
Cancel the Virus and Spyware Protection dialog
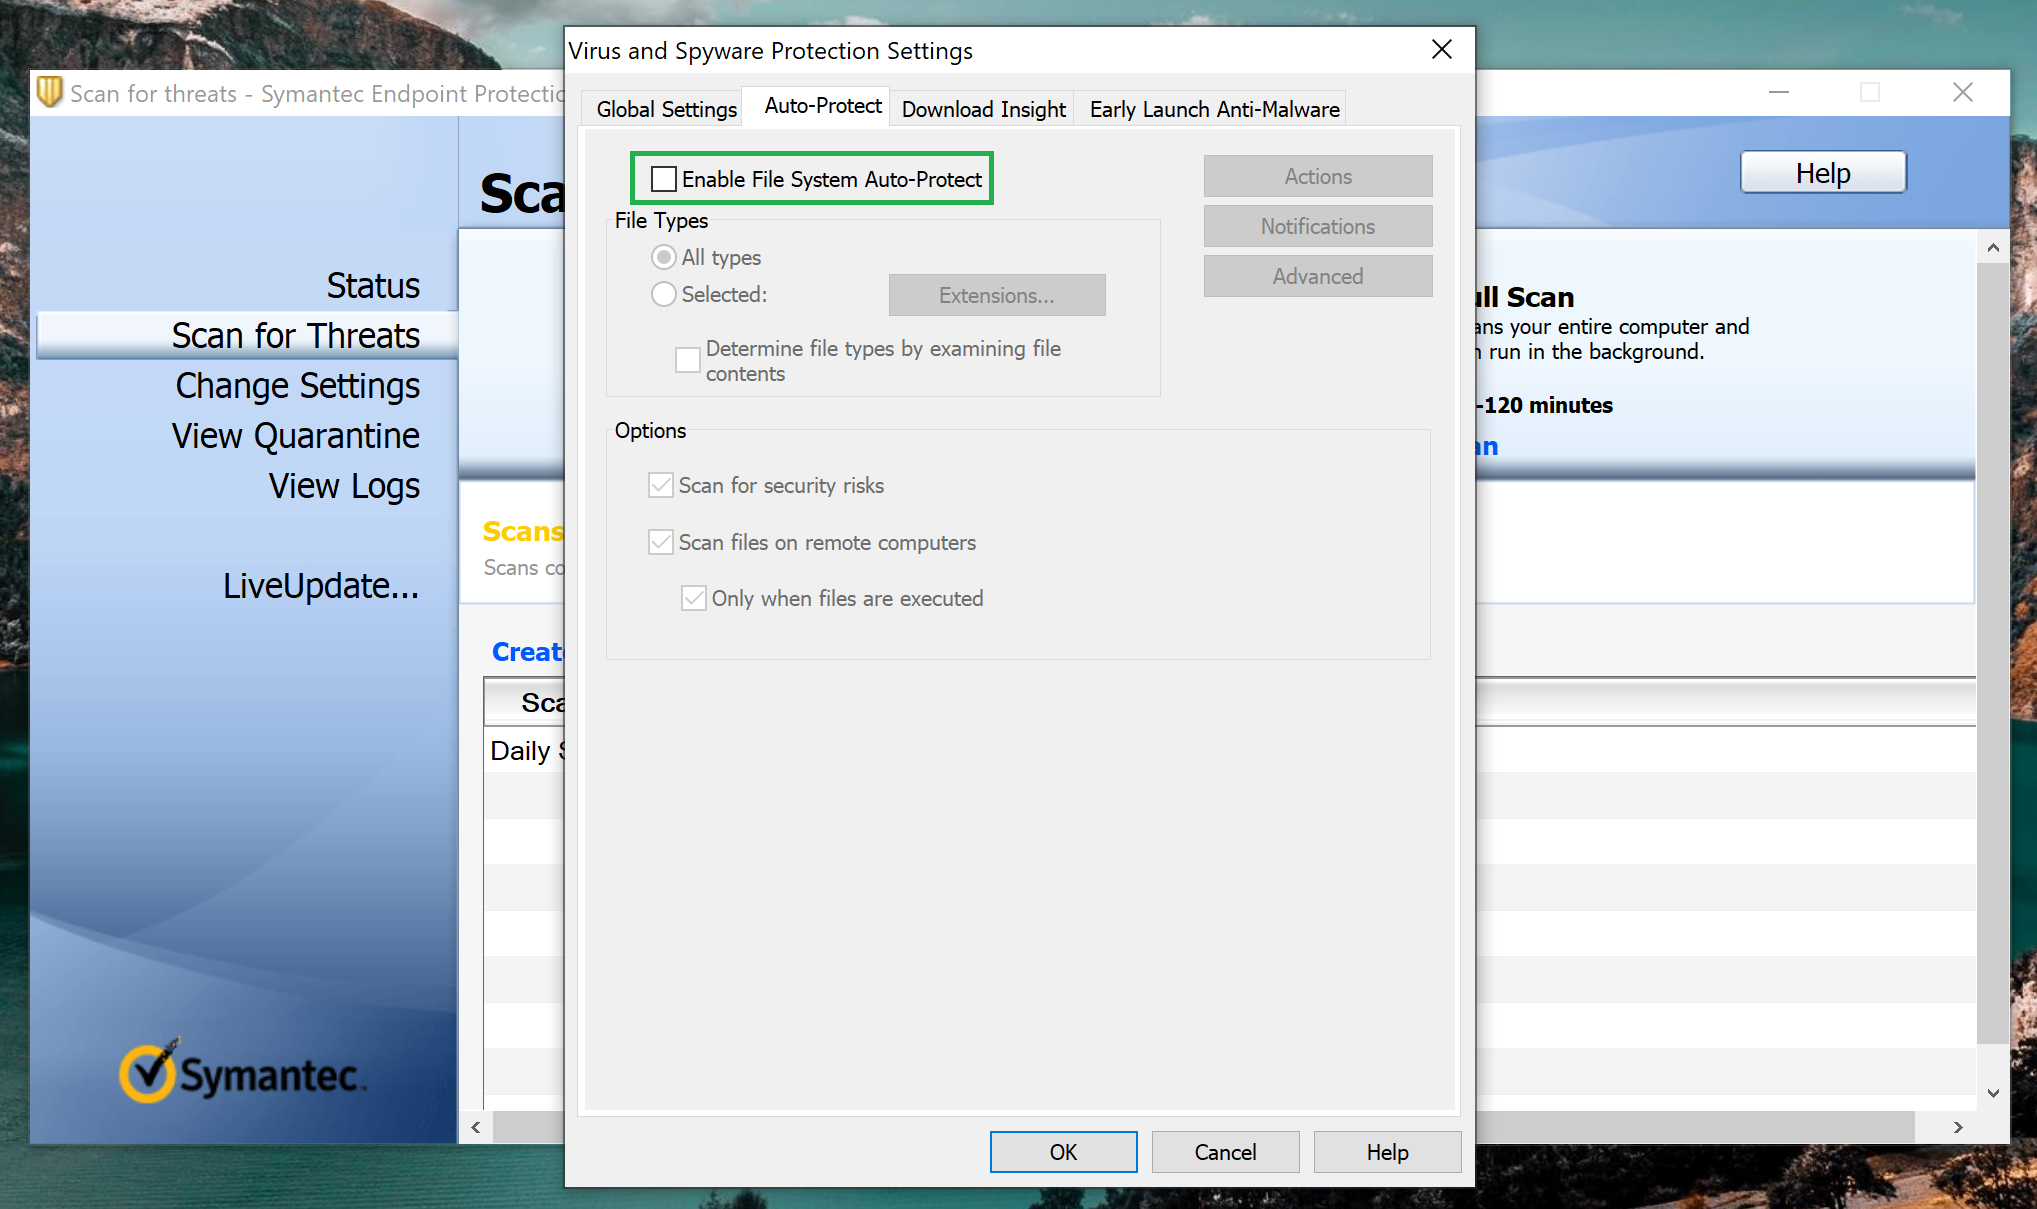coord(1225,1151)
